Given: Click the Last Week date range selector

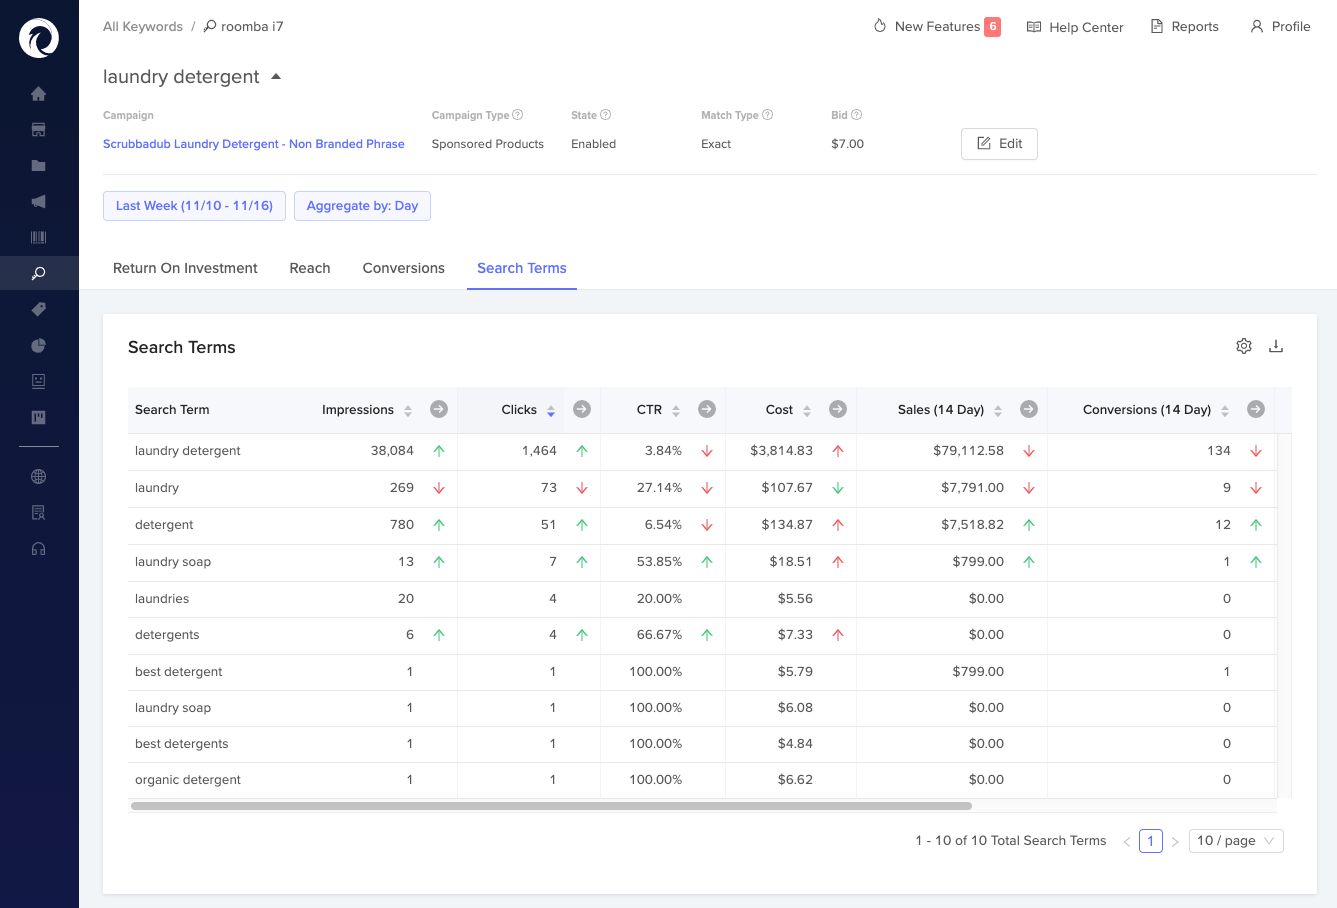Looking at the screenshot, I should coord(194,206).
